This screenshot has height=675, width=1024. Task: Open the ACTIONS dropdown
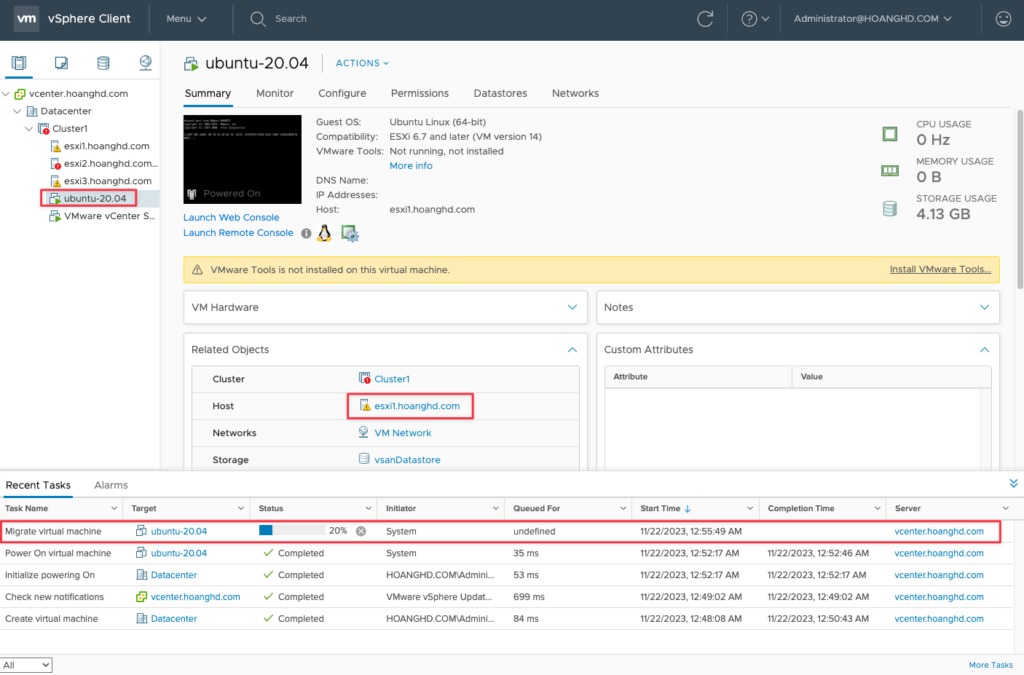[362, 63]
